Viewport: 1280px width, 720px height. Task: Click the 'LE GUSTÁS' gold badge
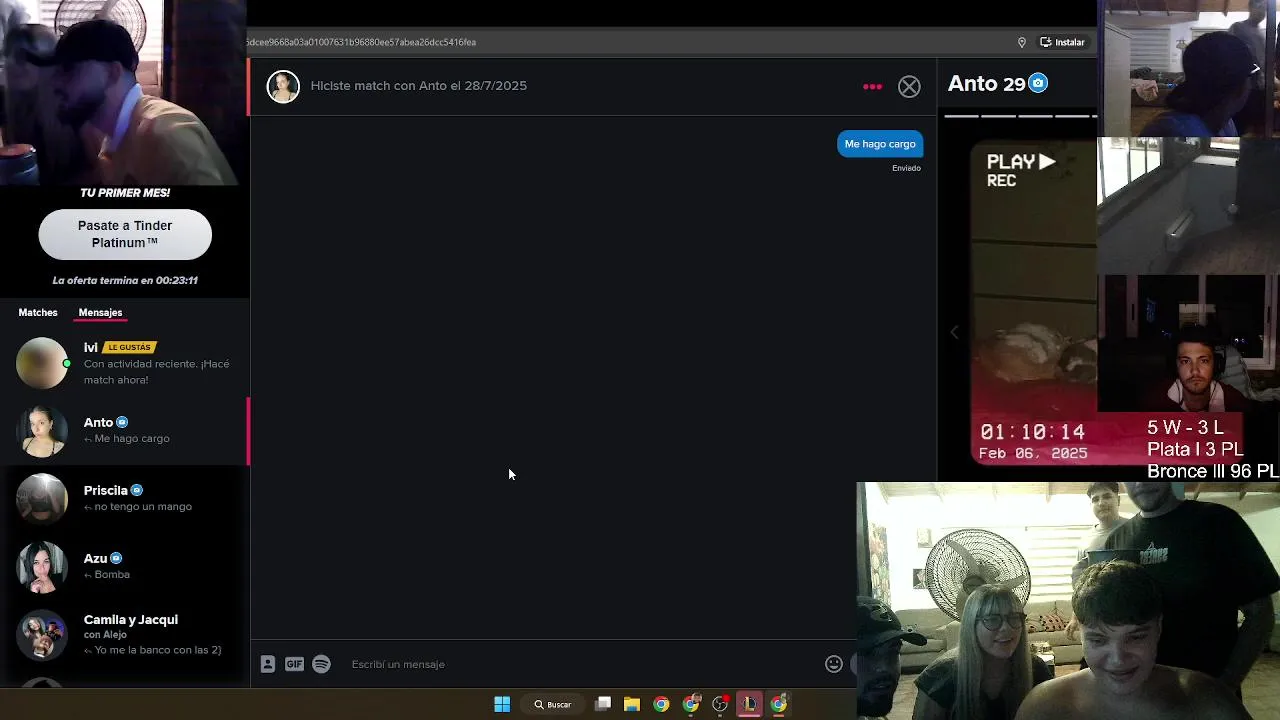click(130, 347)
